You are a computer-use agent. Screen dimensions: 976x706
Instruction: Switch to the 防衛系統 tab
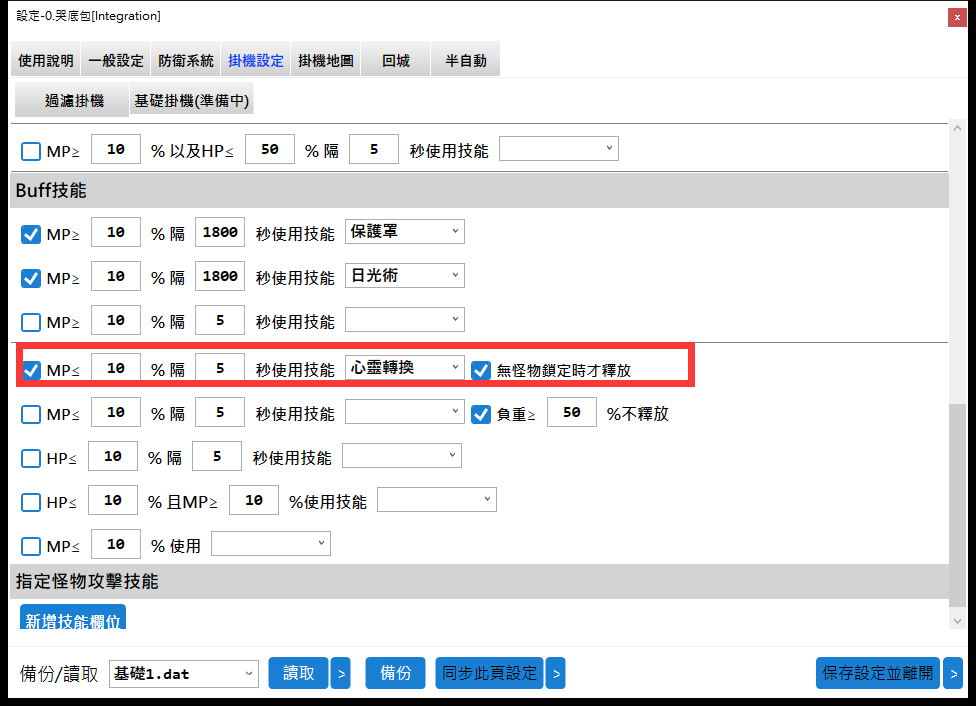(x=186, y=61)
